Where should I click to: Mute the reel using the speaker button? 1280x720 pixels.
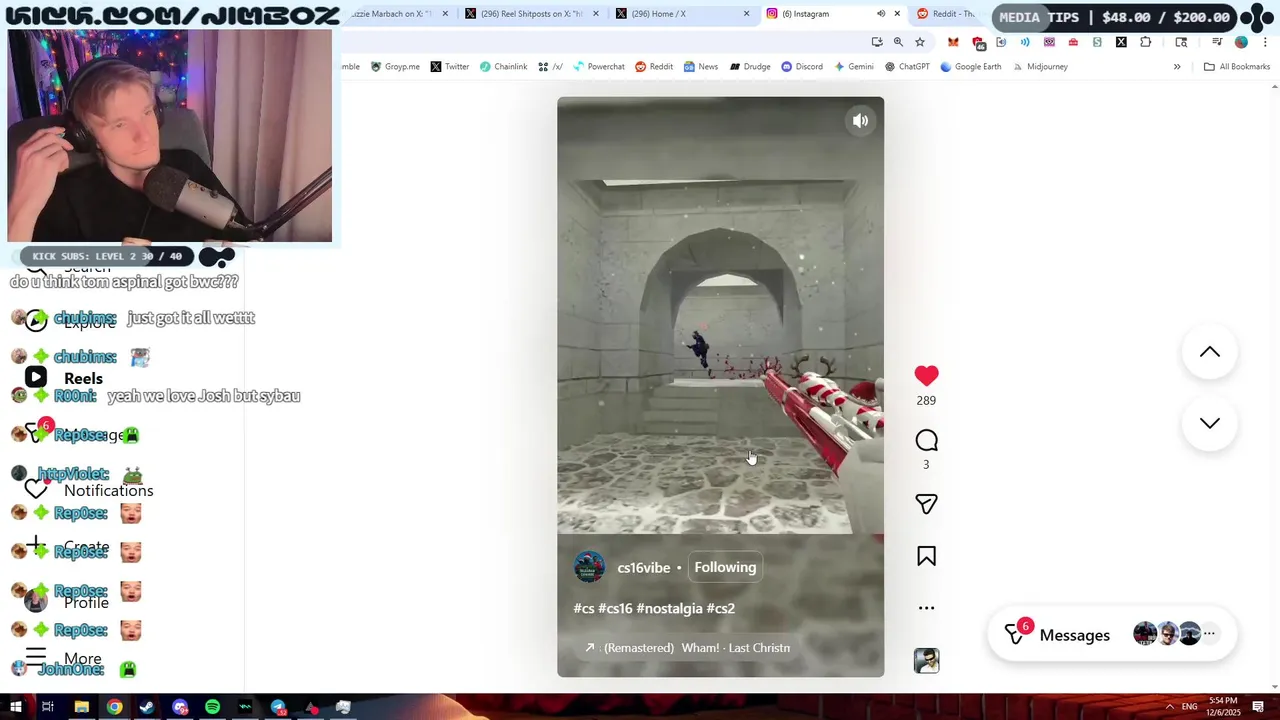860,121
